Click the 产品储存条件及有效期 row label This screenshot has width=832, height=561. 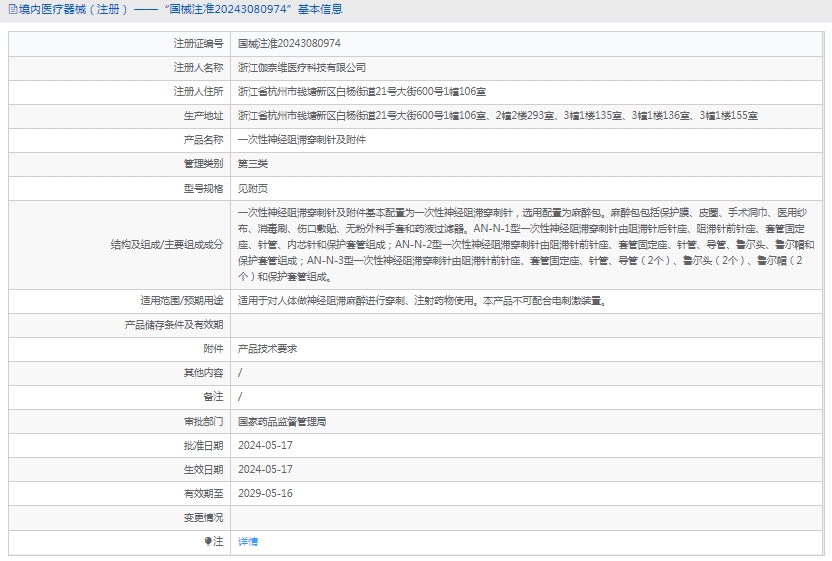(x=174, y=325)
